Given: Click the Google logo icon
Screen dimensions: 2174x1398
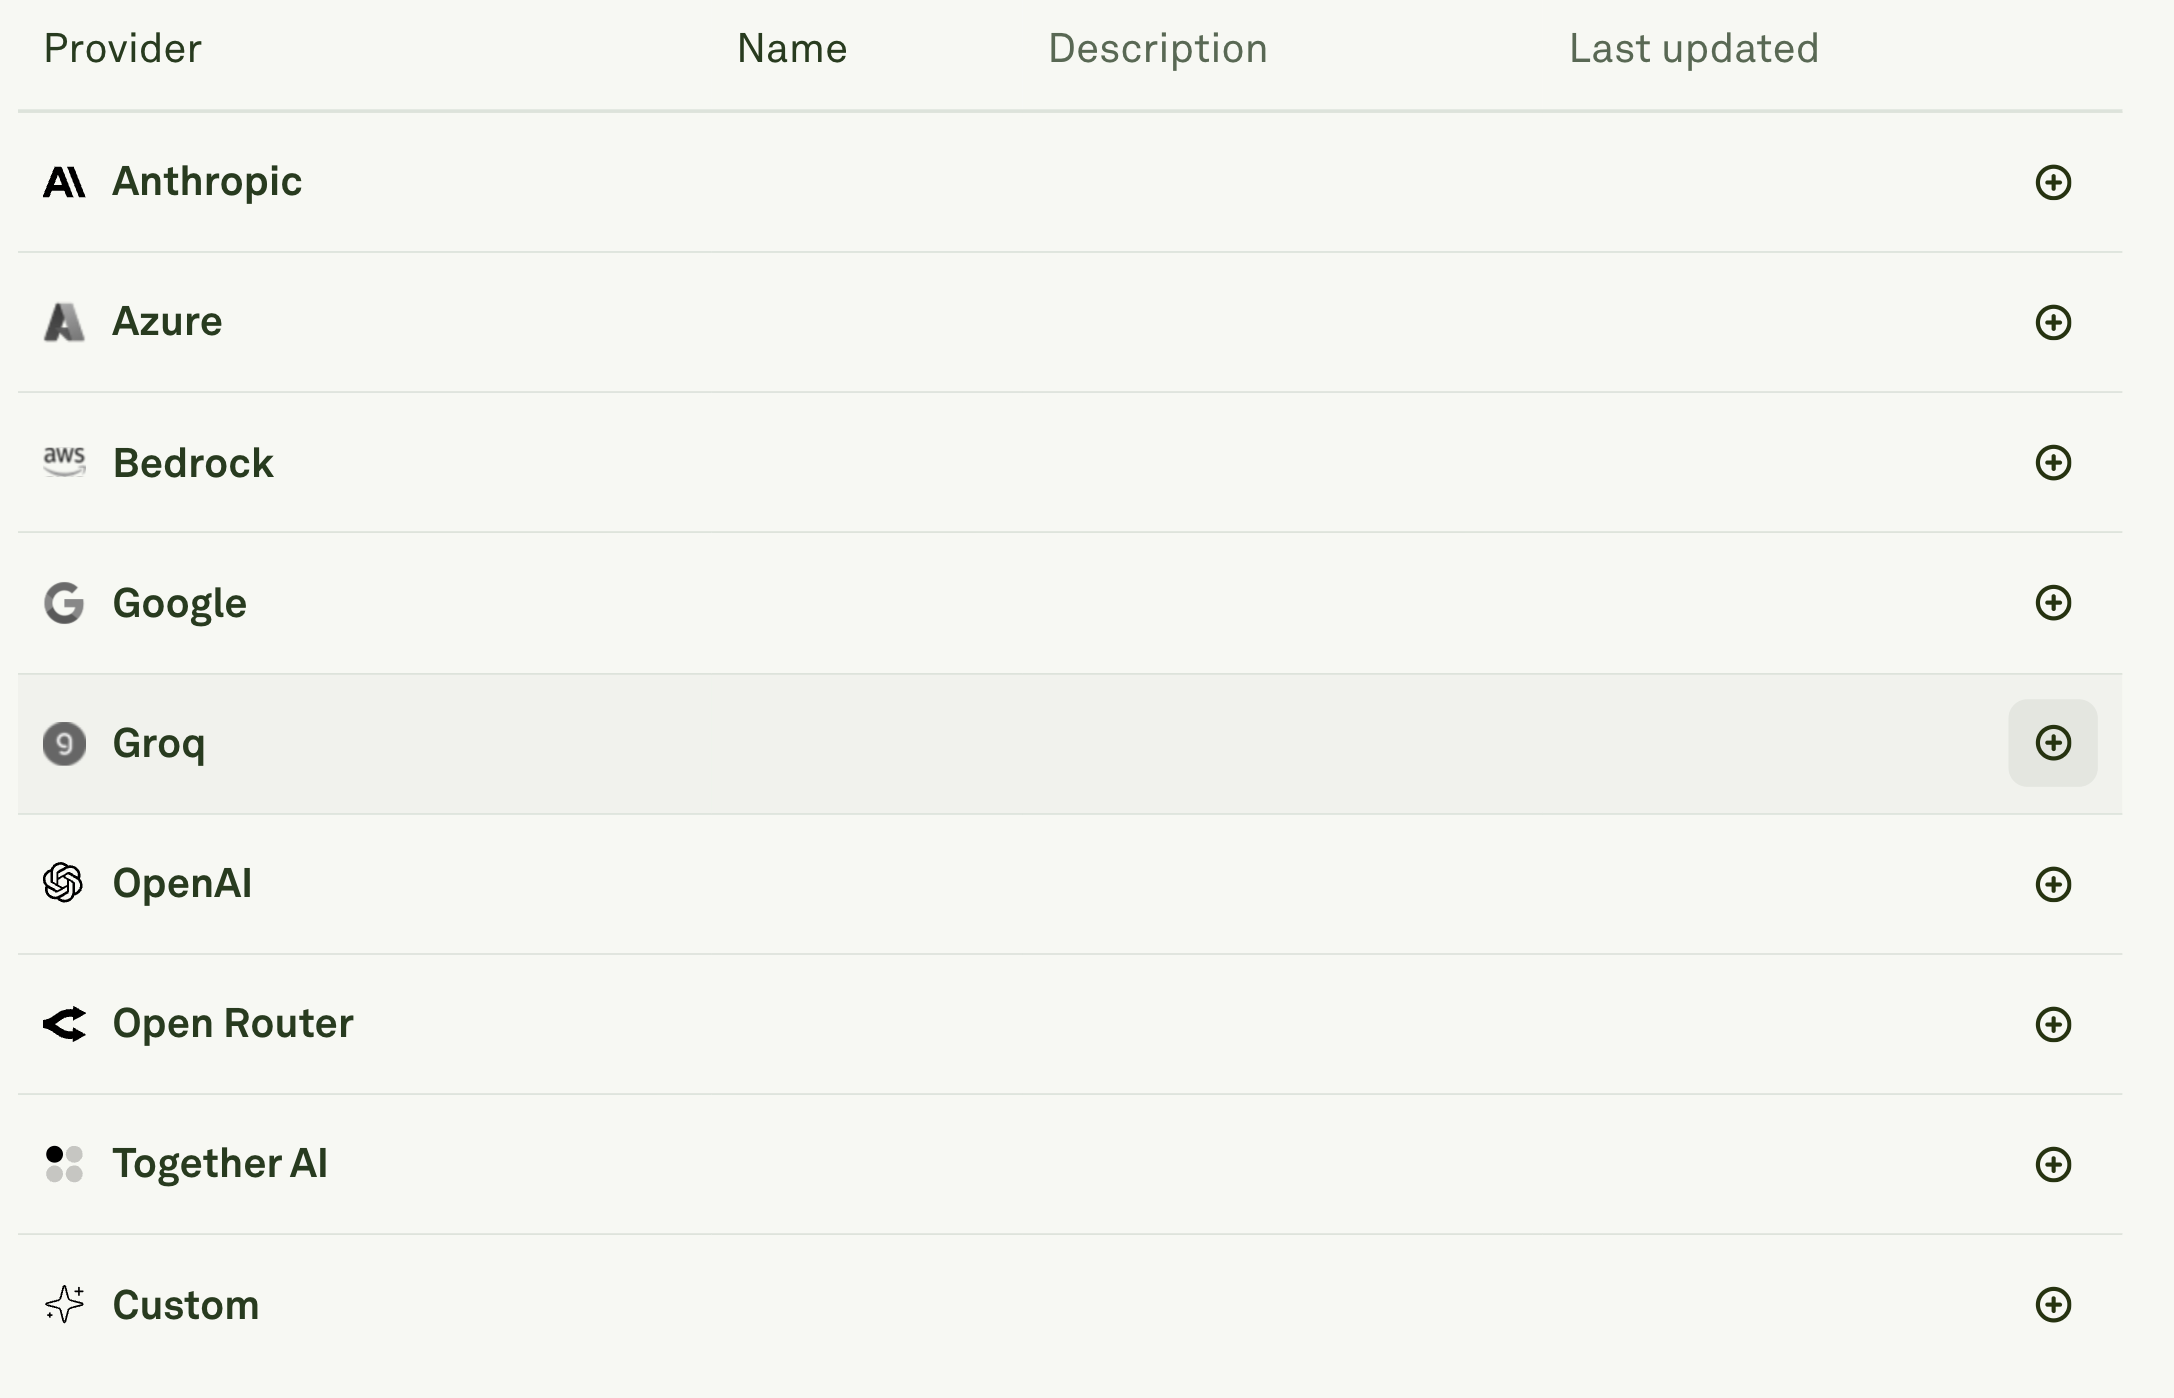Looking at the screenshot, I should point(64,602).
